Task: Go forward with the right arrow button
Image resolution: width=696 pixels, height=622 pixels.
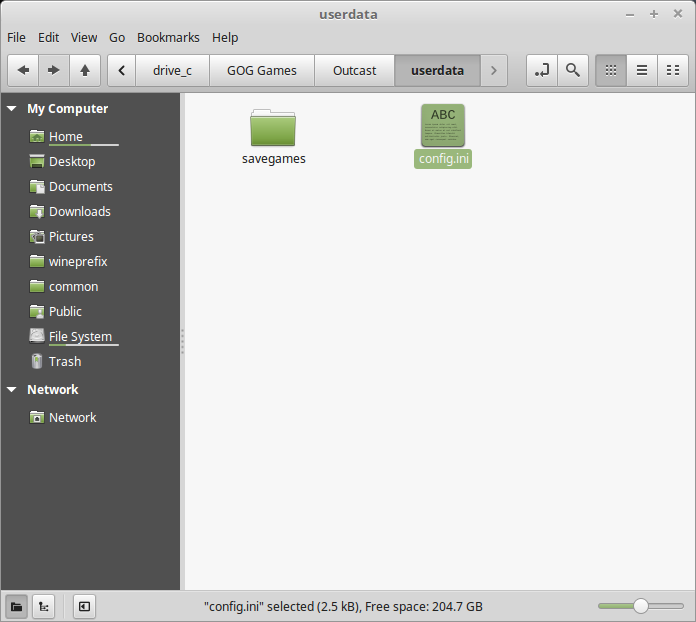Action: [x=54, y=70]
